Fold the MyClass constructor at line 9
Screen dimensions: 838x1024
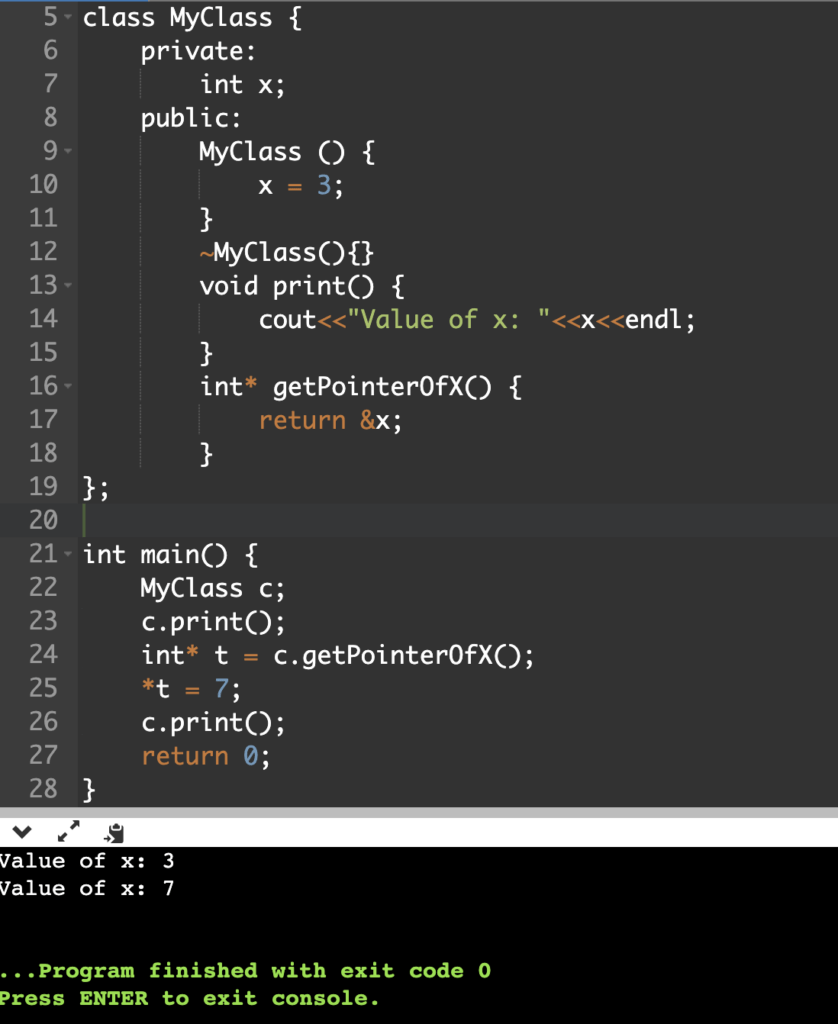tap(68, 152)
